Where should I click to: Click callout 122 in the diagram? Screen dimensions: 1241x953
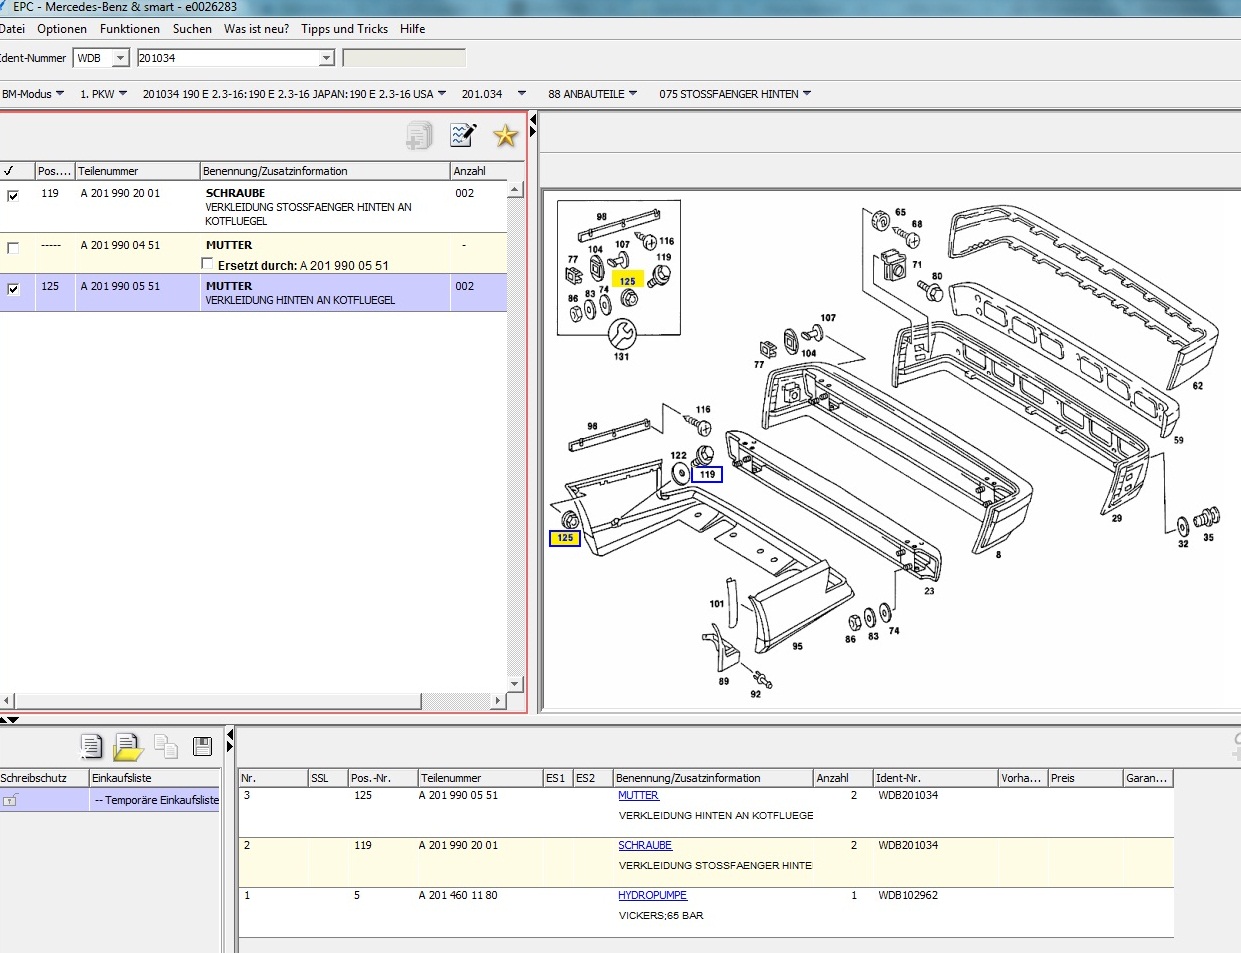679,455
